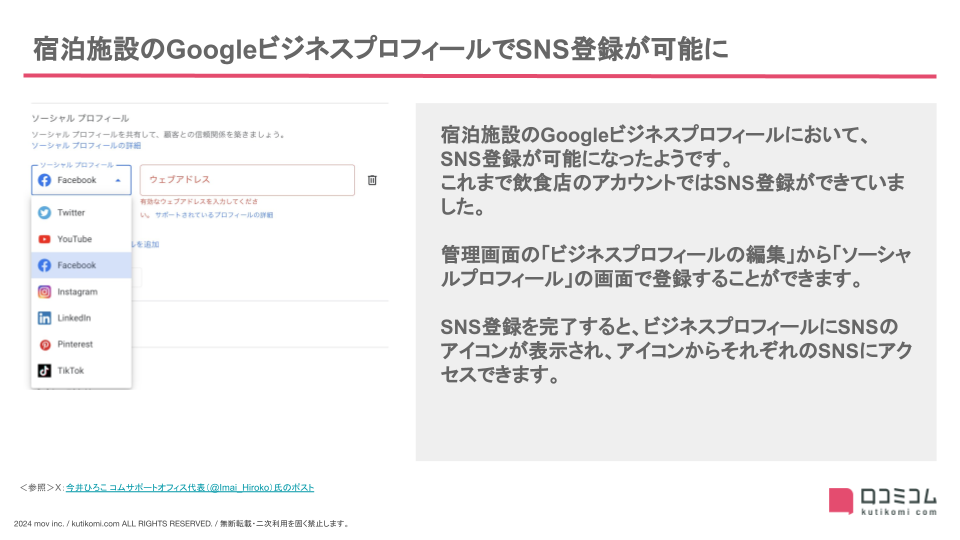
Task: Click the YouTube icon in list
Action: 44,239
